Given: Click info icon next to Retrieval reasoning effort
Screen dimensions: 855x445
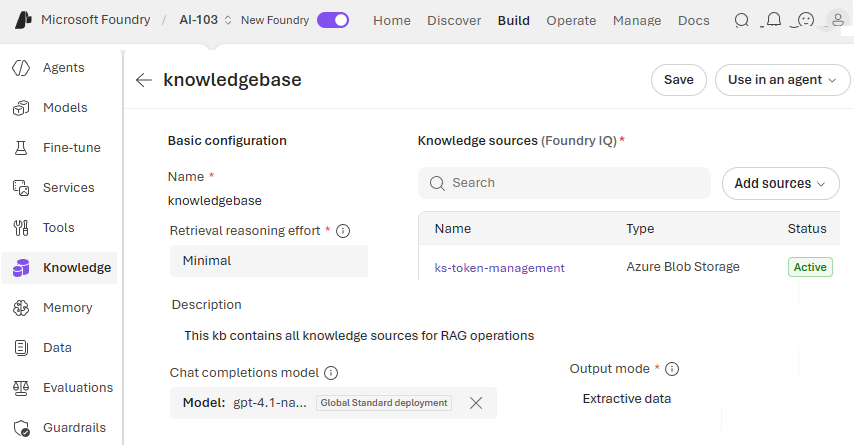Looking at the screenshot, I should click(x=343, y=231).
